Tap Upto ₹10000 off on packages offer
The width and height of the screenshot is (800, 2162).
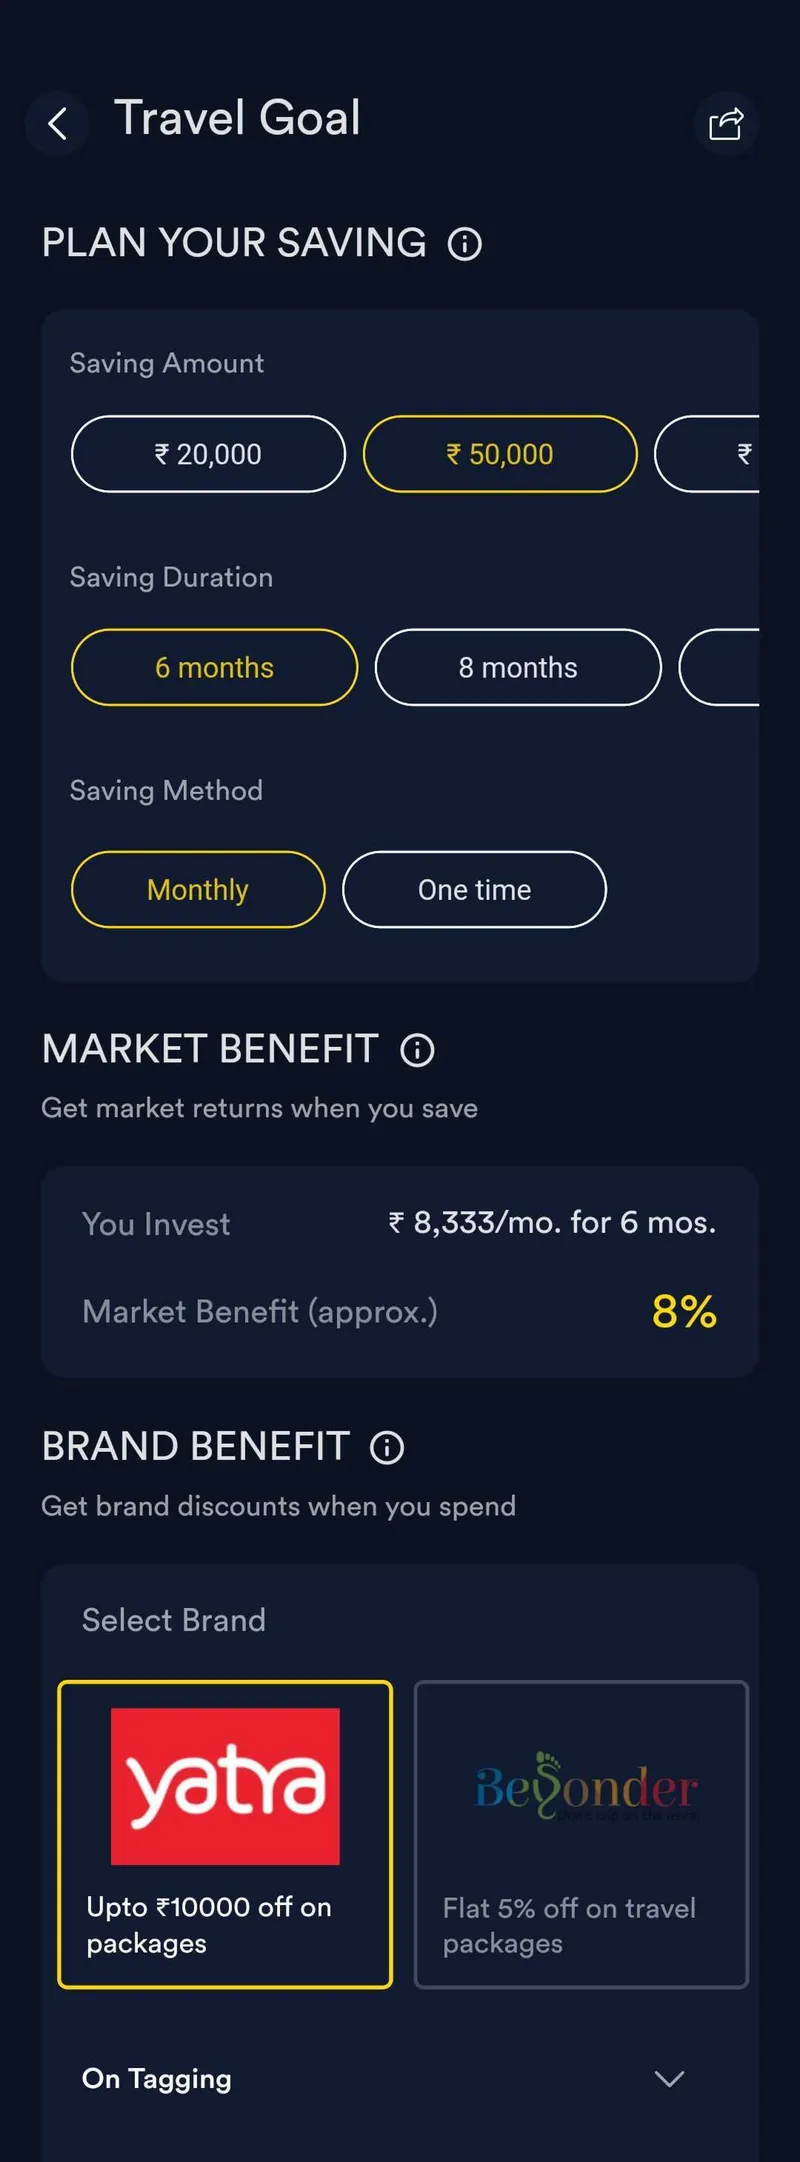tap(209, 1925)
